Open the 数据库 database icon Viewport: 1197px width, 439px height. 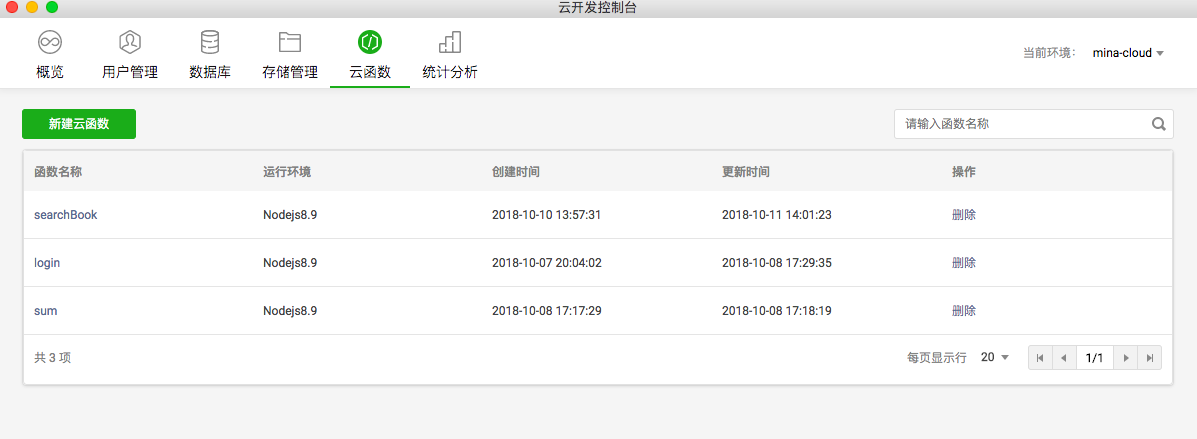[210, 43]
